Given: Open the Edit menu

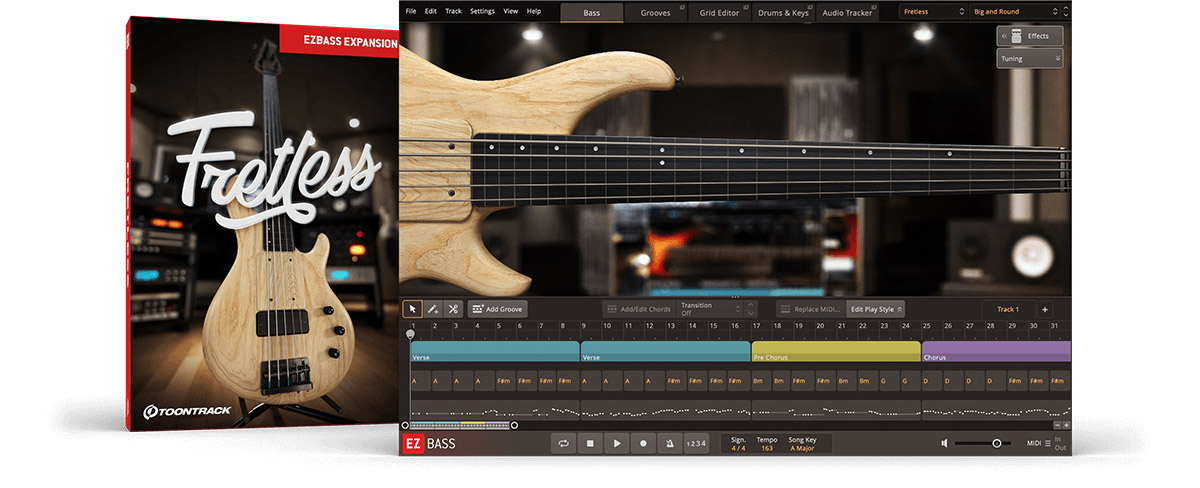Looking at the screenshot, I should (431, 11).
